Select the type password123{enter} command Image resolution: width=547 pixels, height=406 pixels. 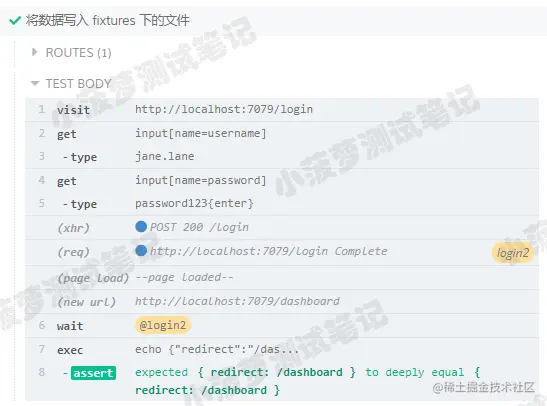point(282,204)
